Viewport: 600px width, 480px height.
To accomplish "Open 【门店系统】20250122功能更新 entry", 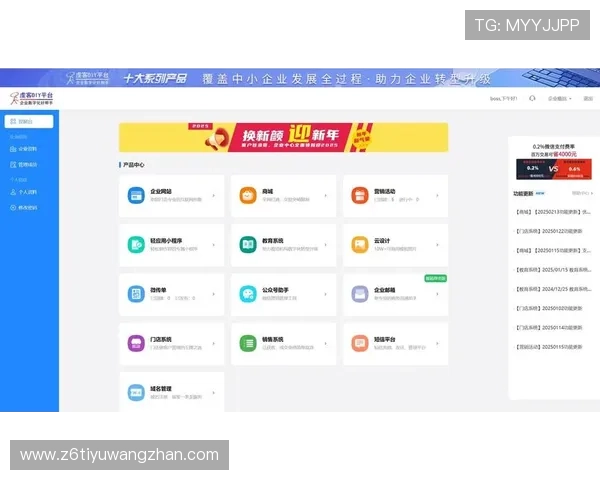I will click(x=549, y=231).
